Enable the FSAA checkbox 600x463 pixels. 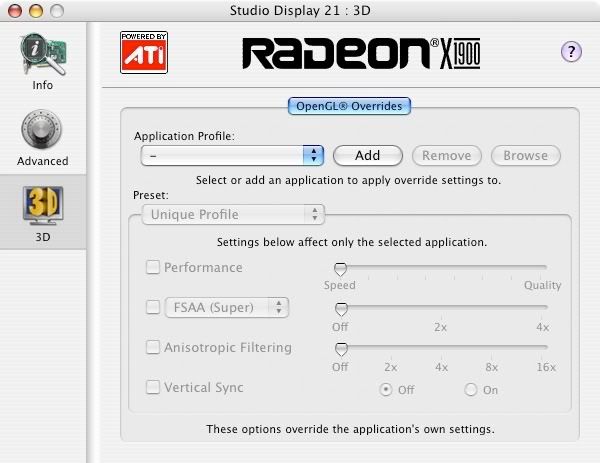pyautogui.click(x=153, y=307)
